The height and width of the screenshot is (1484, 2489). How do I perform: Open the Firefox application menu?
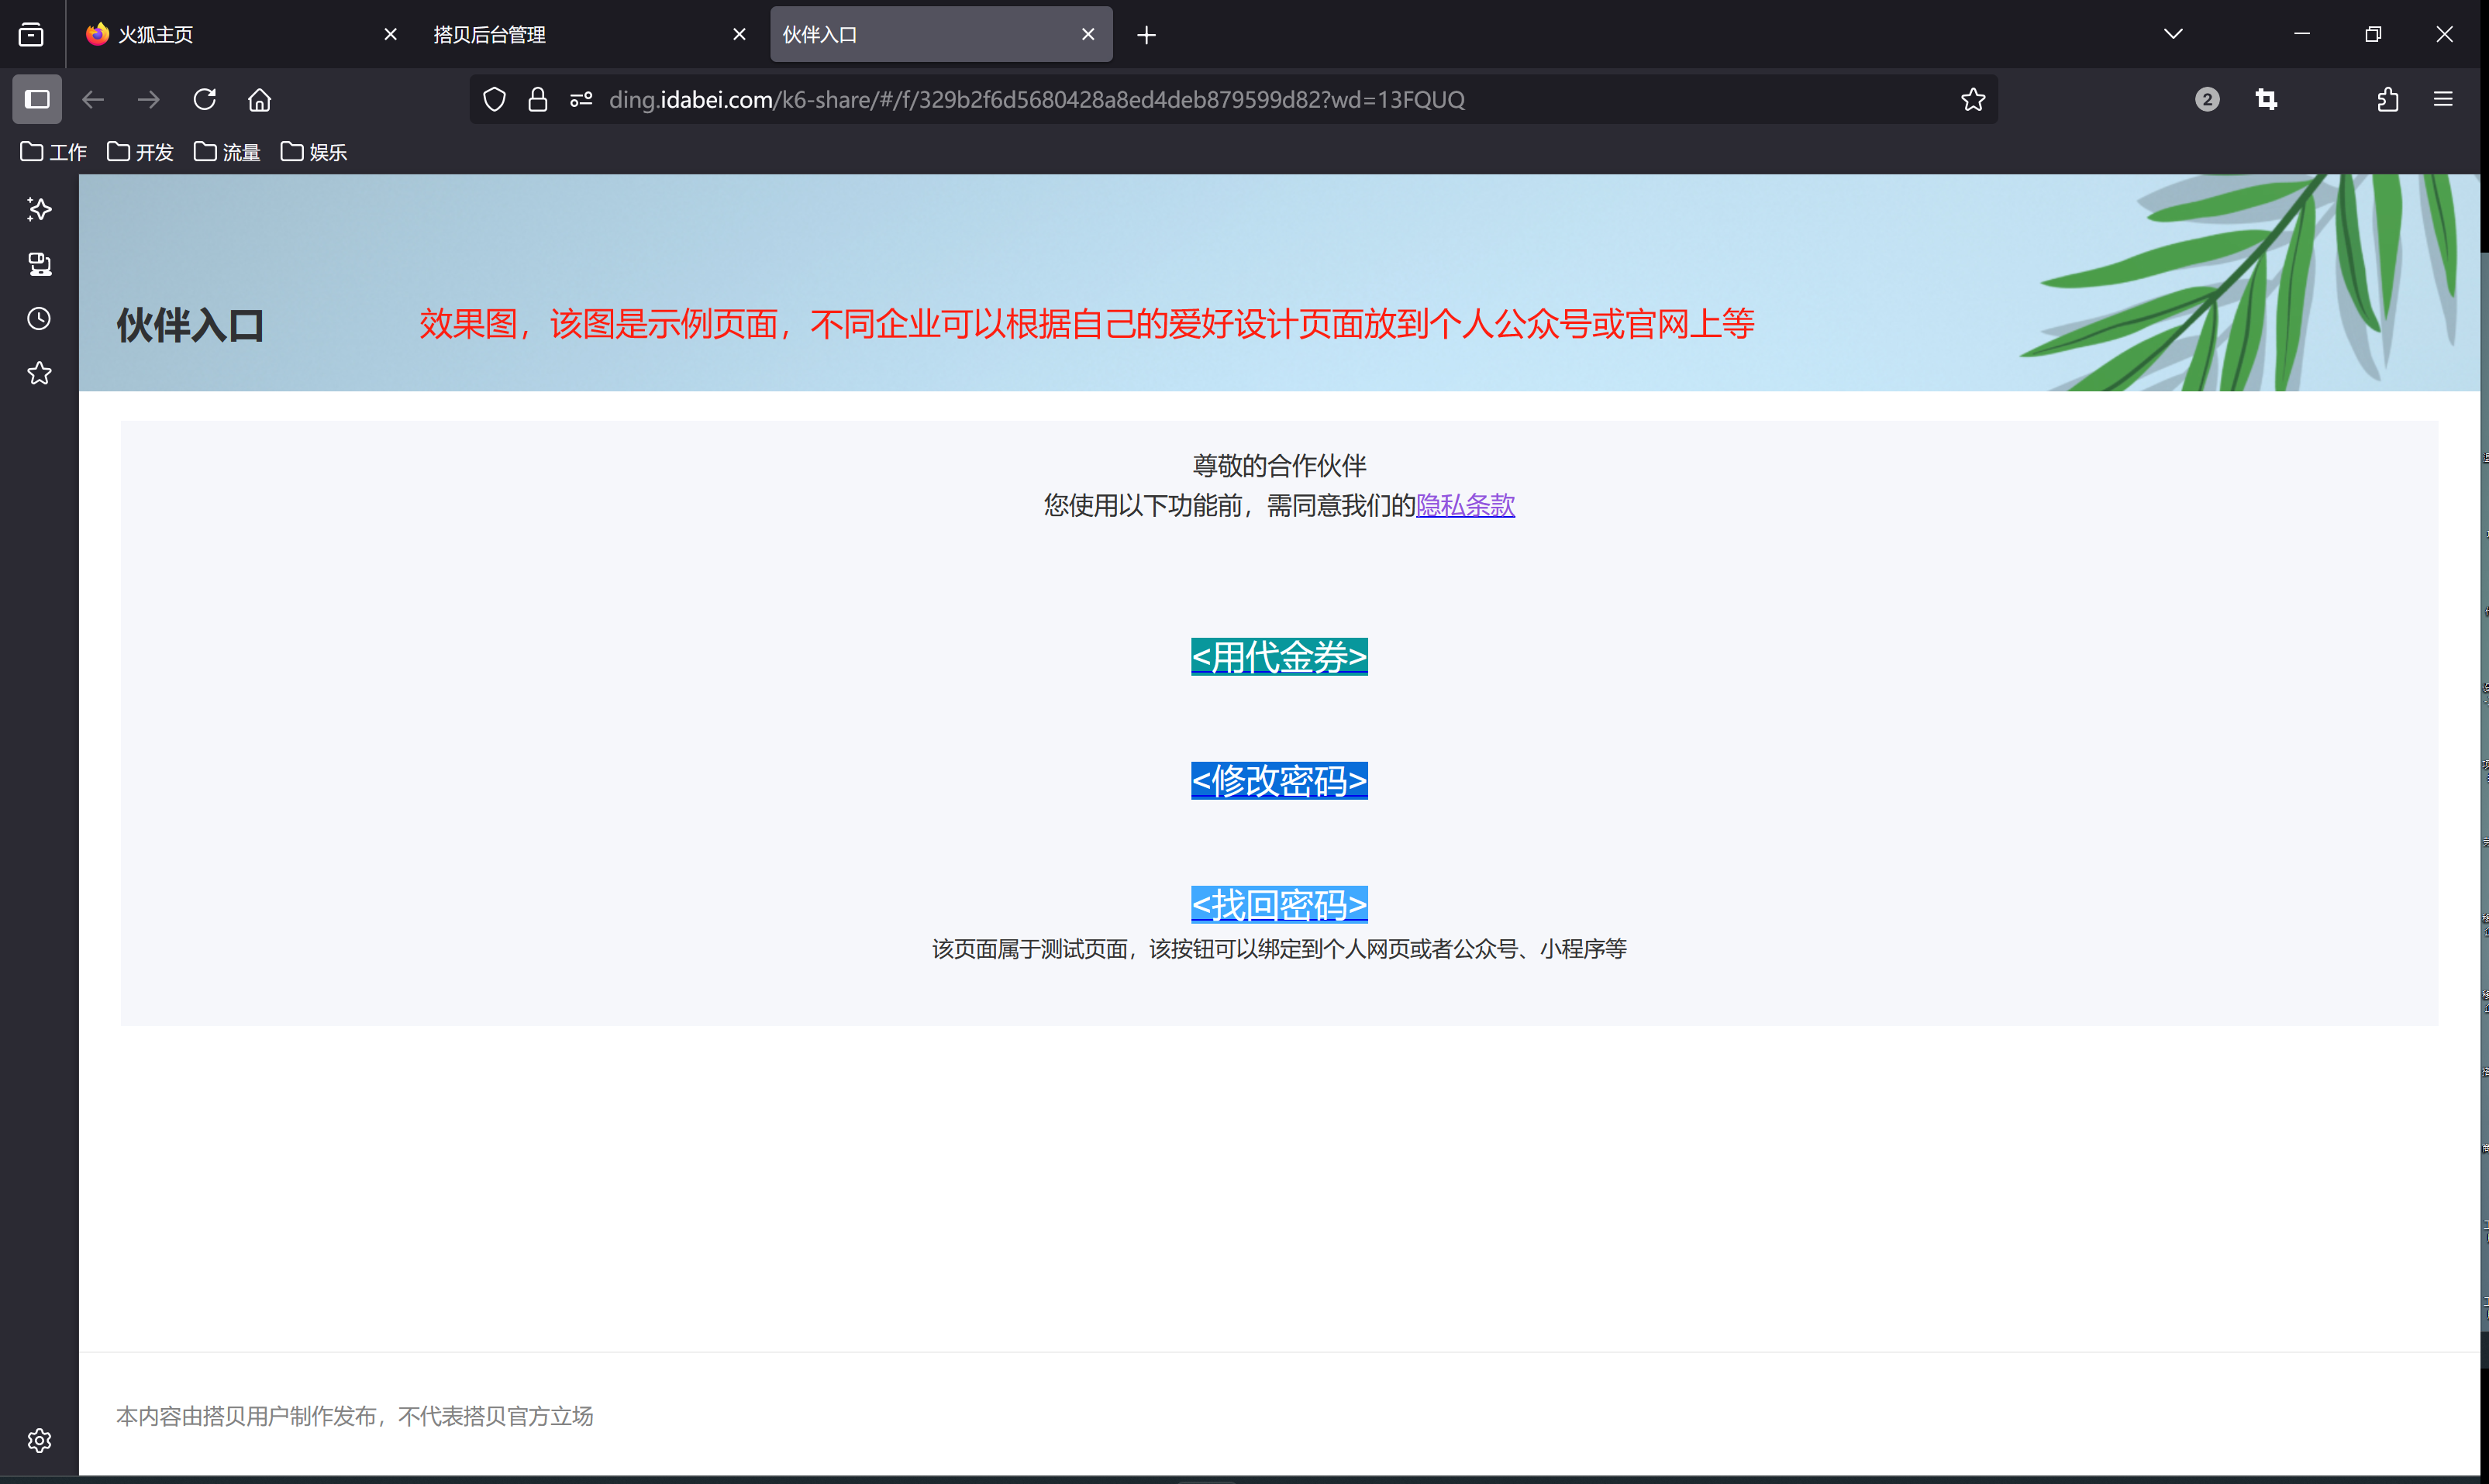[x=2443, y=99]
